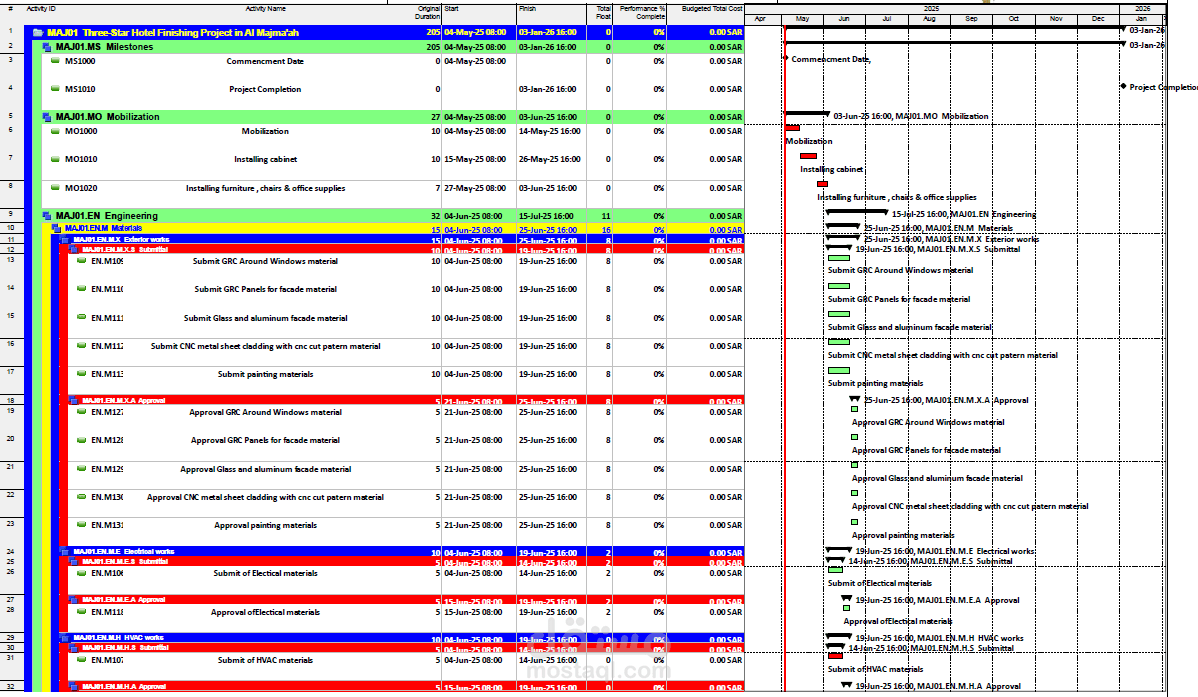Click the WBS icon beside MAJ01.EN Engineering
The image size is (1198, 697).
(47, 216)
